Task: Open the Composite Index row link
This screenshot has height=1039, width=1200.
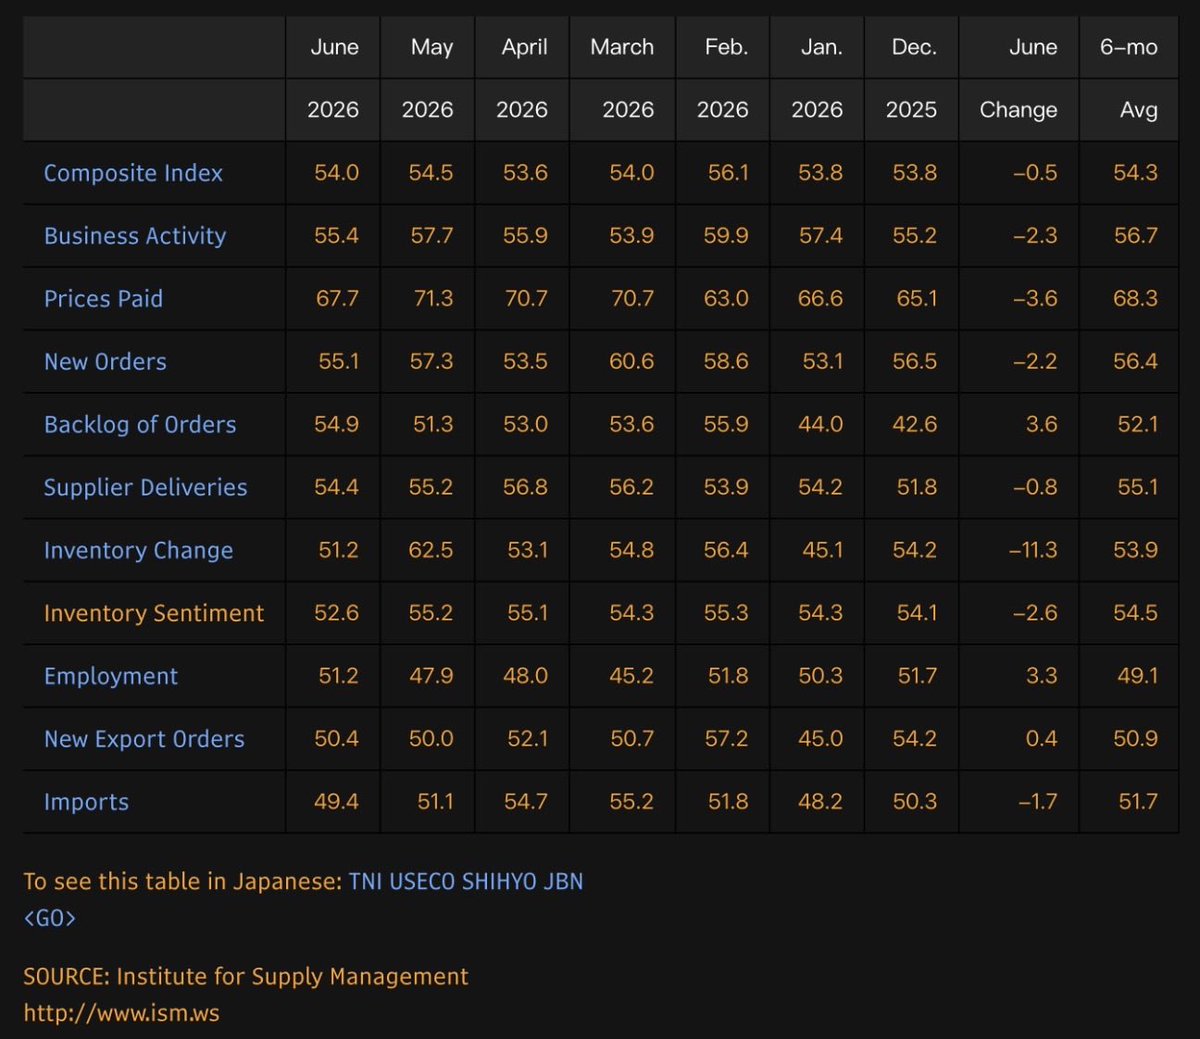Action: point(133,173)
